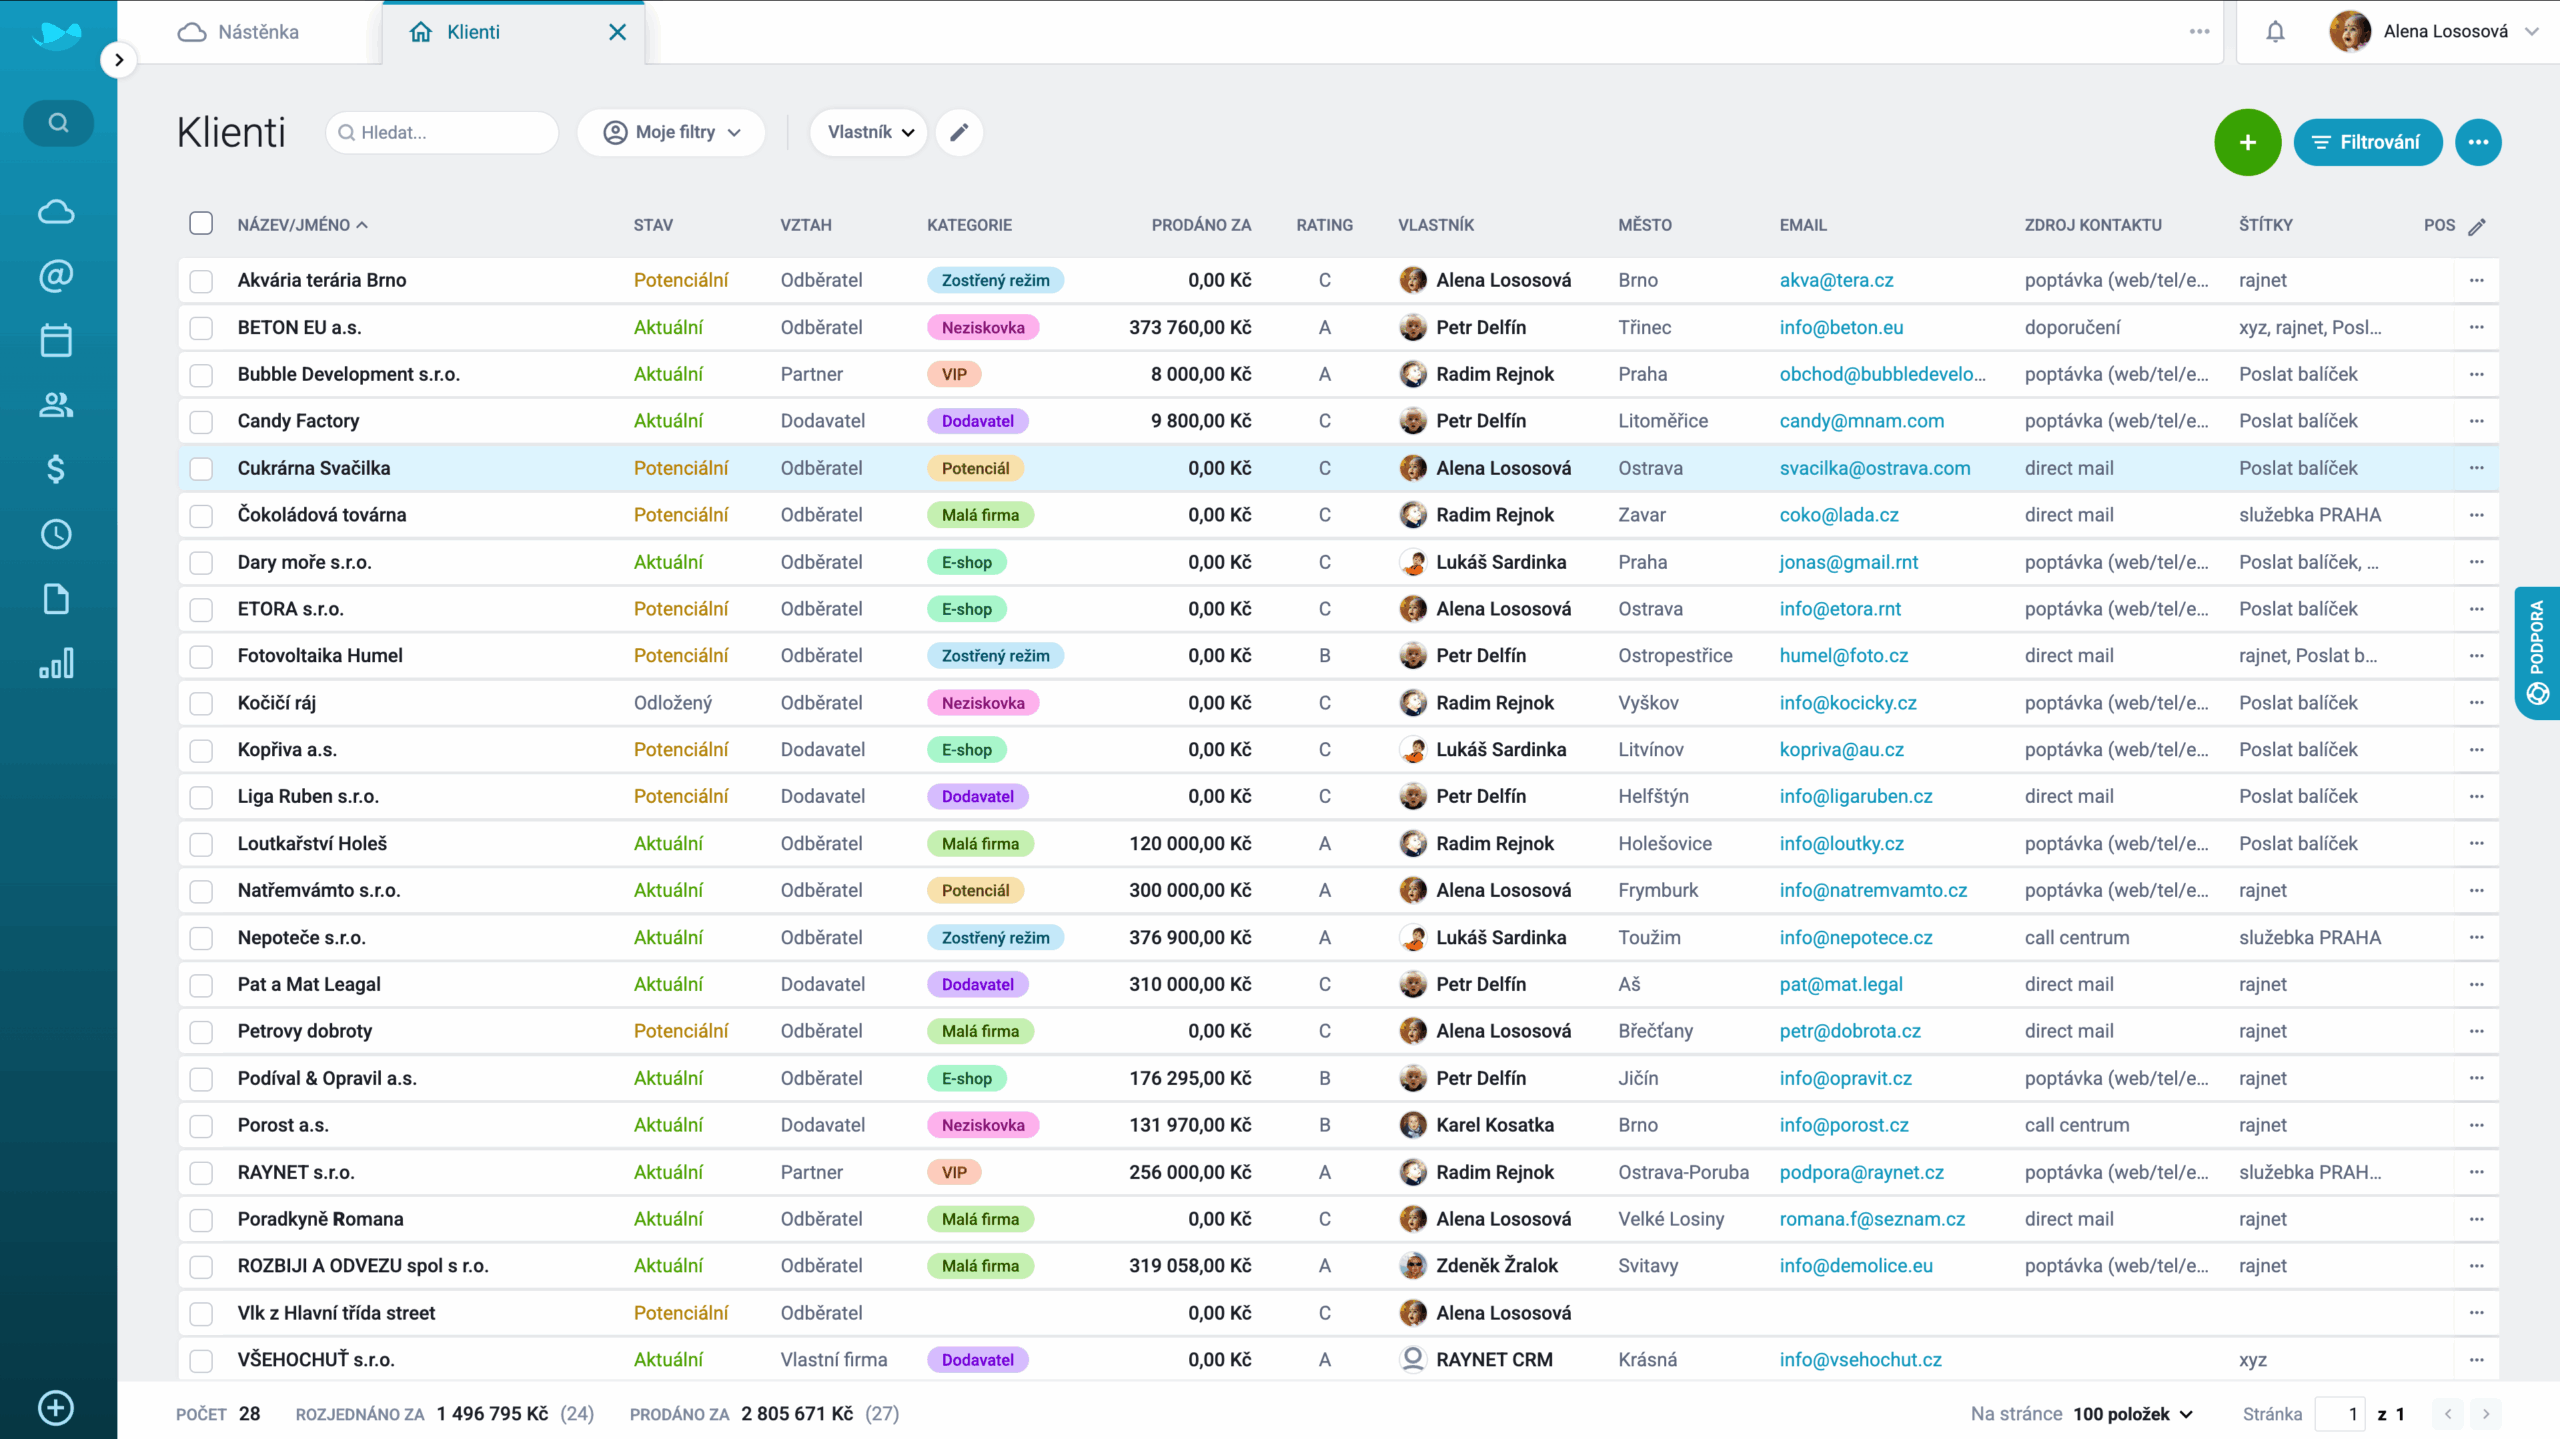Open the Vlastník filter dropdown
The width and height of the screenshot is (2560, 1439).
869,132
